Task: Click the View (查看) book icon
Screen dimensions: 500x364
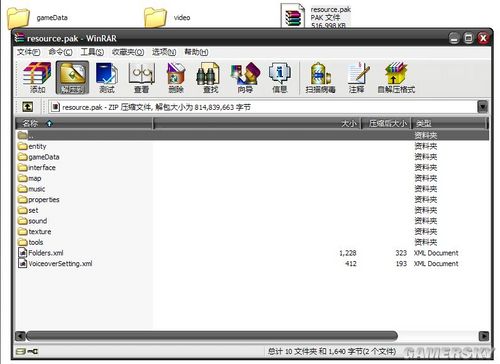Action: coord(142,77)
